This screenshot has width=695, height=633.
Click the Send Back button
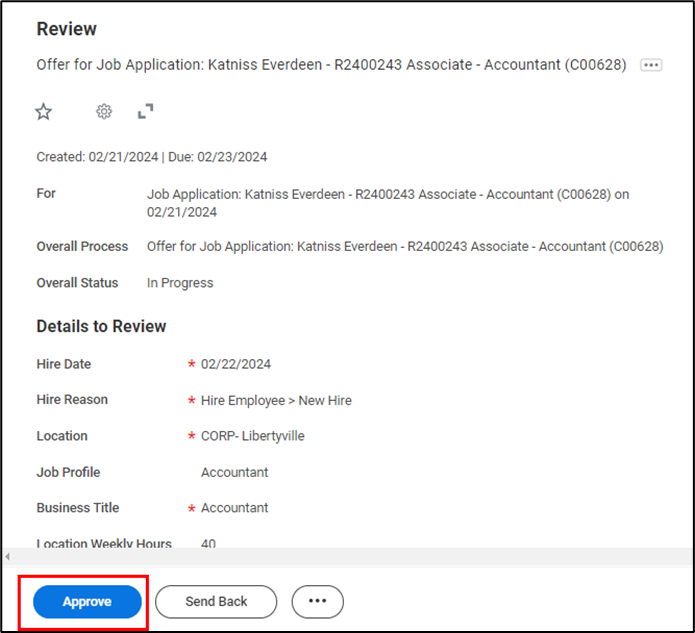tap(216, 601)
